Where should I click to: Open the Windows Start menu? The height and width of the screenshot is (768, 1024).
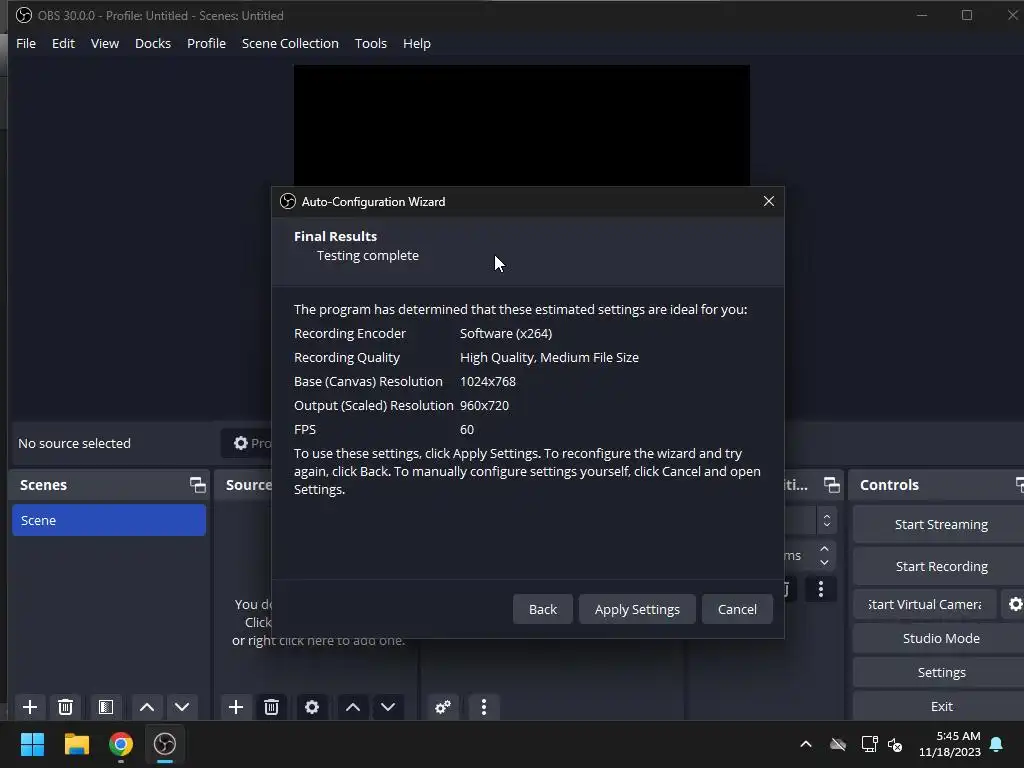pos(32,744)
